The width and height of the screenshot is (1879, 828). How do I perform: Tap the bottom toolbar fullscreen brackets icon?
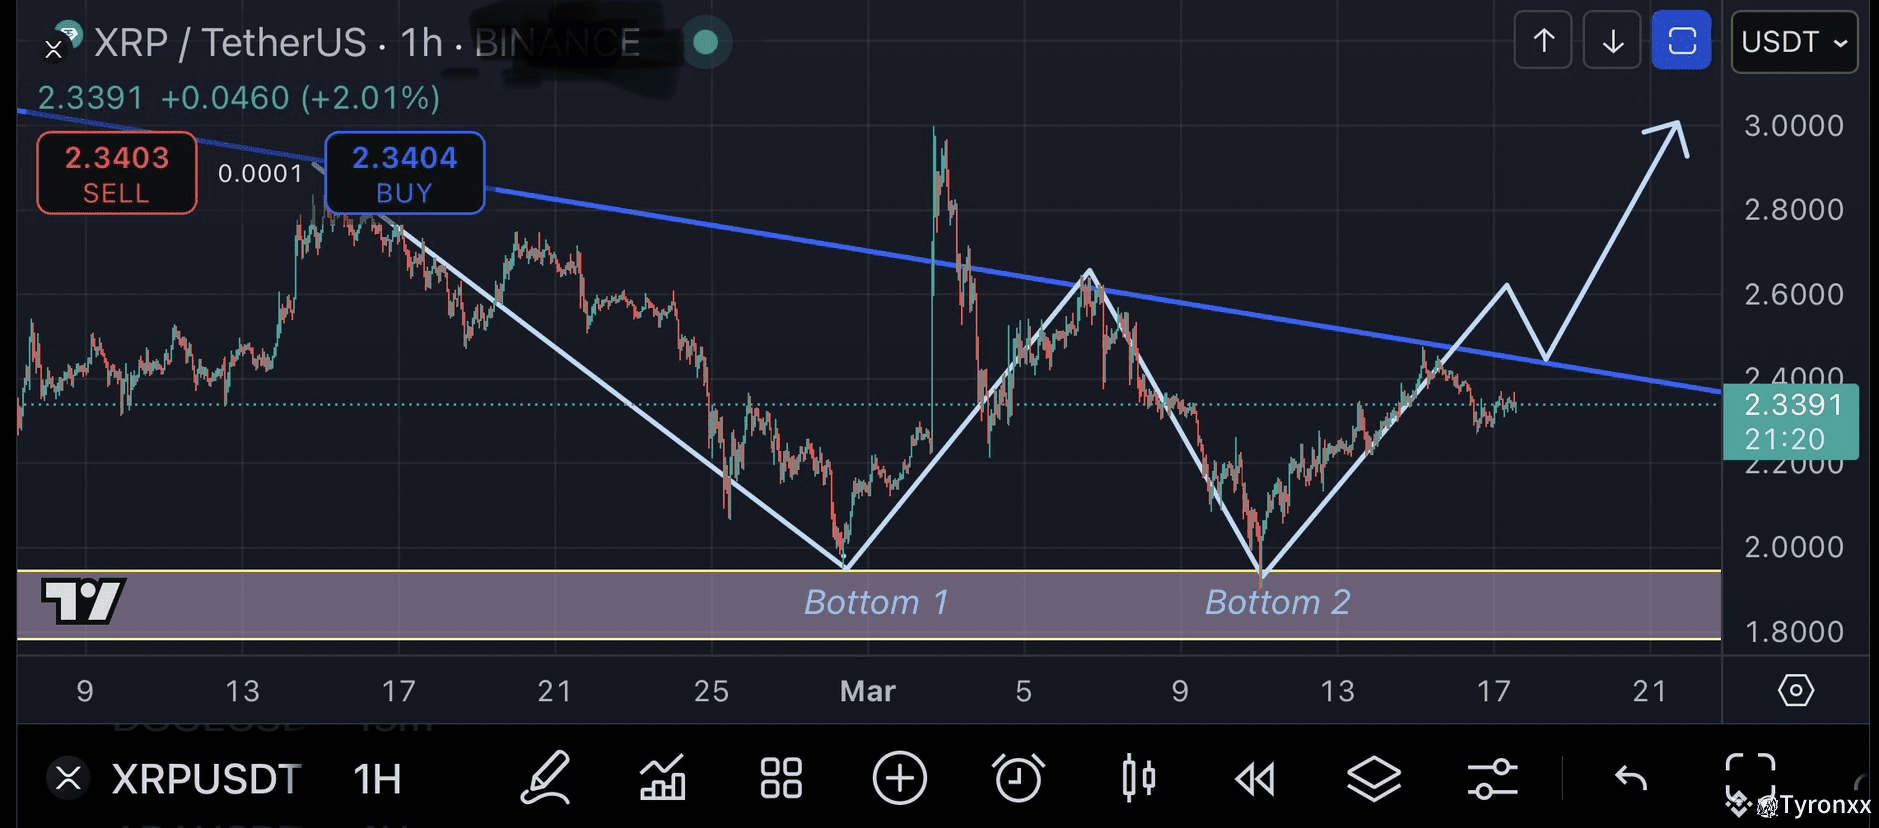[x=1750, y=778]
